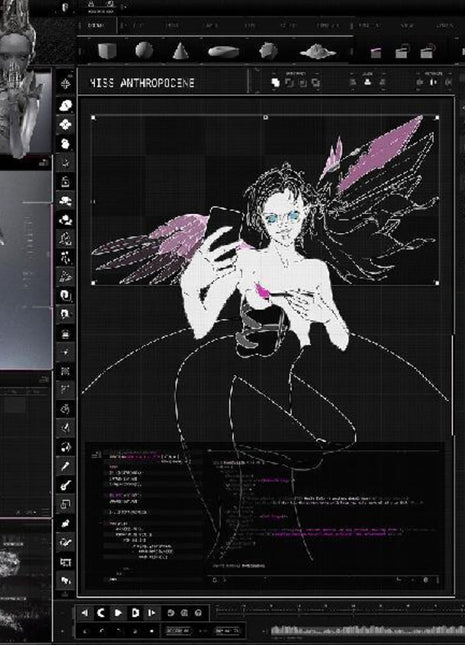Select the saucer-shaped terrain primitive

(x=317, y=51)
